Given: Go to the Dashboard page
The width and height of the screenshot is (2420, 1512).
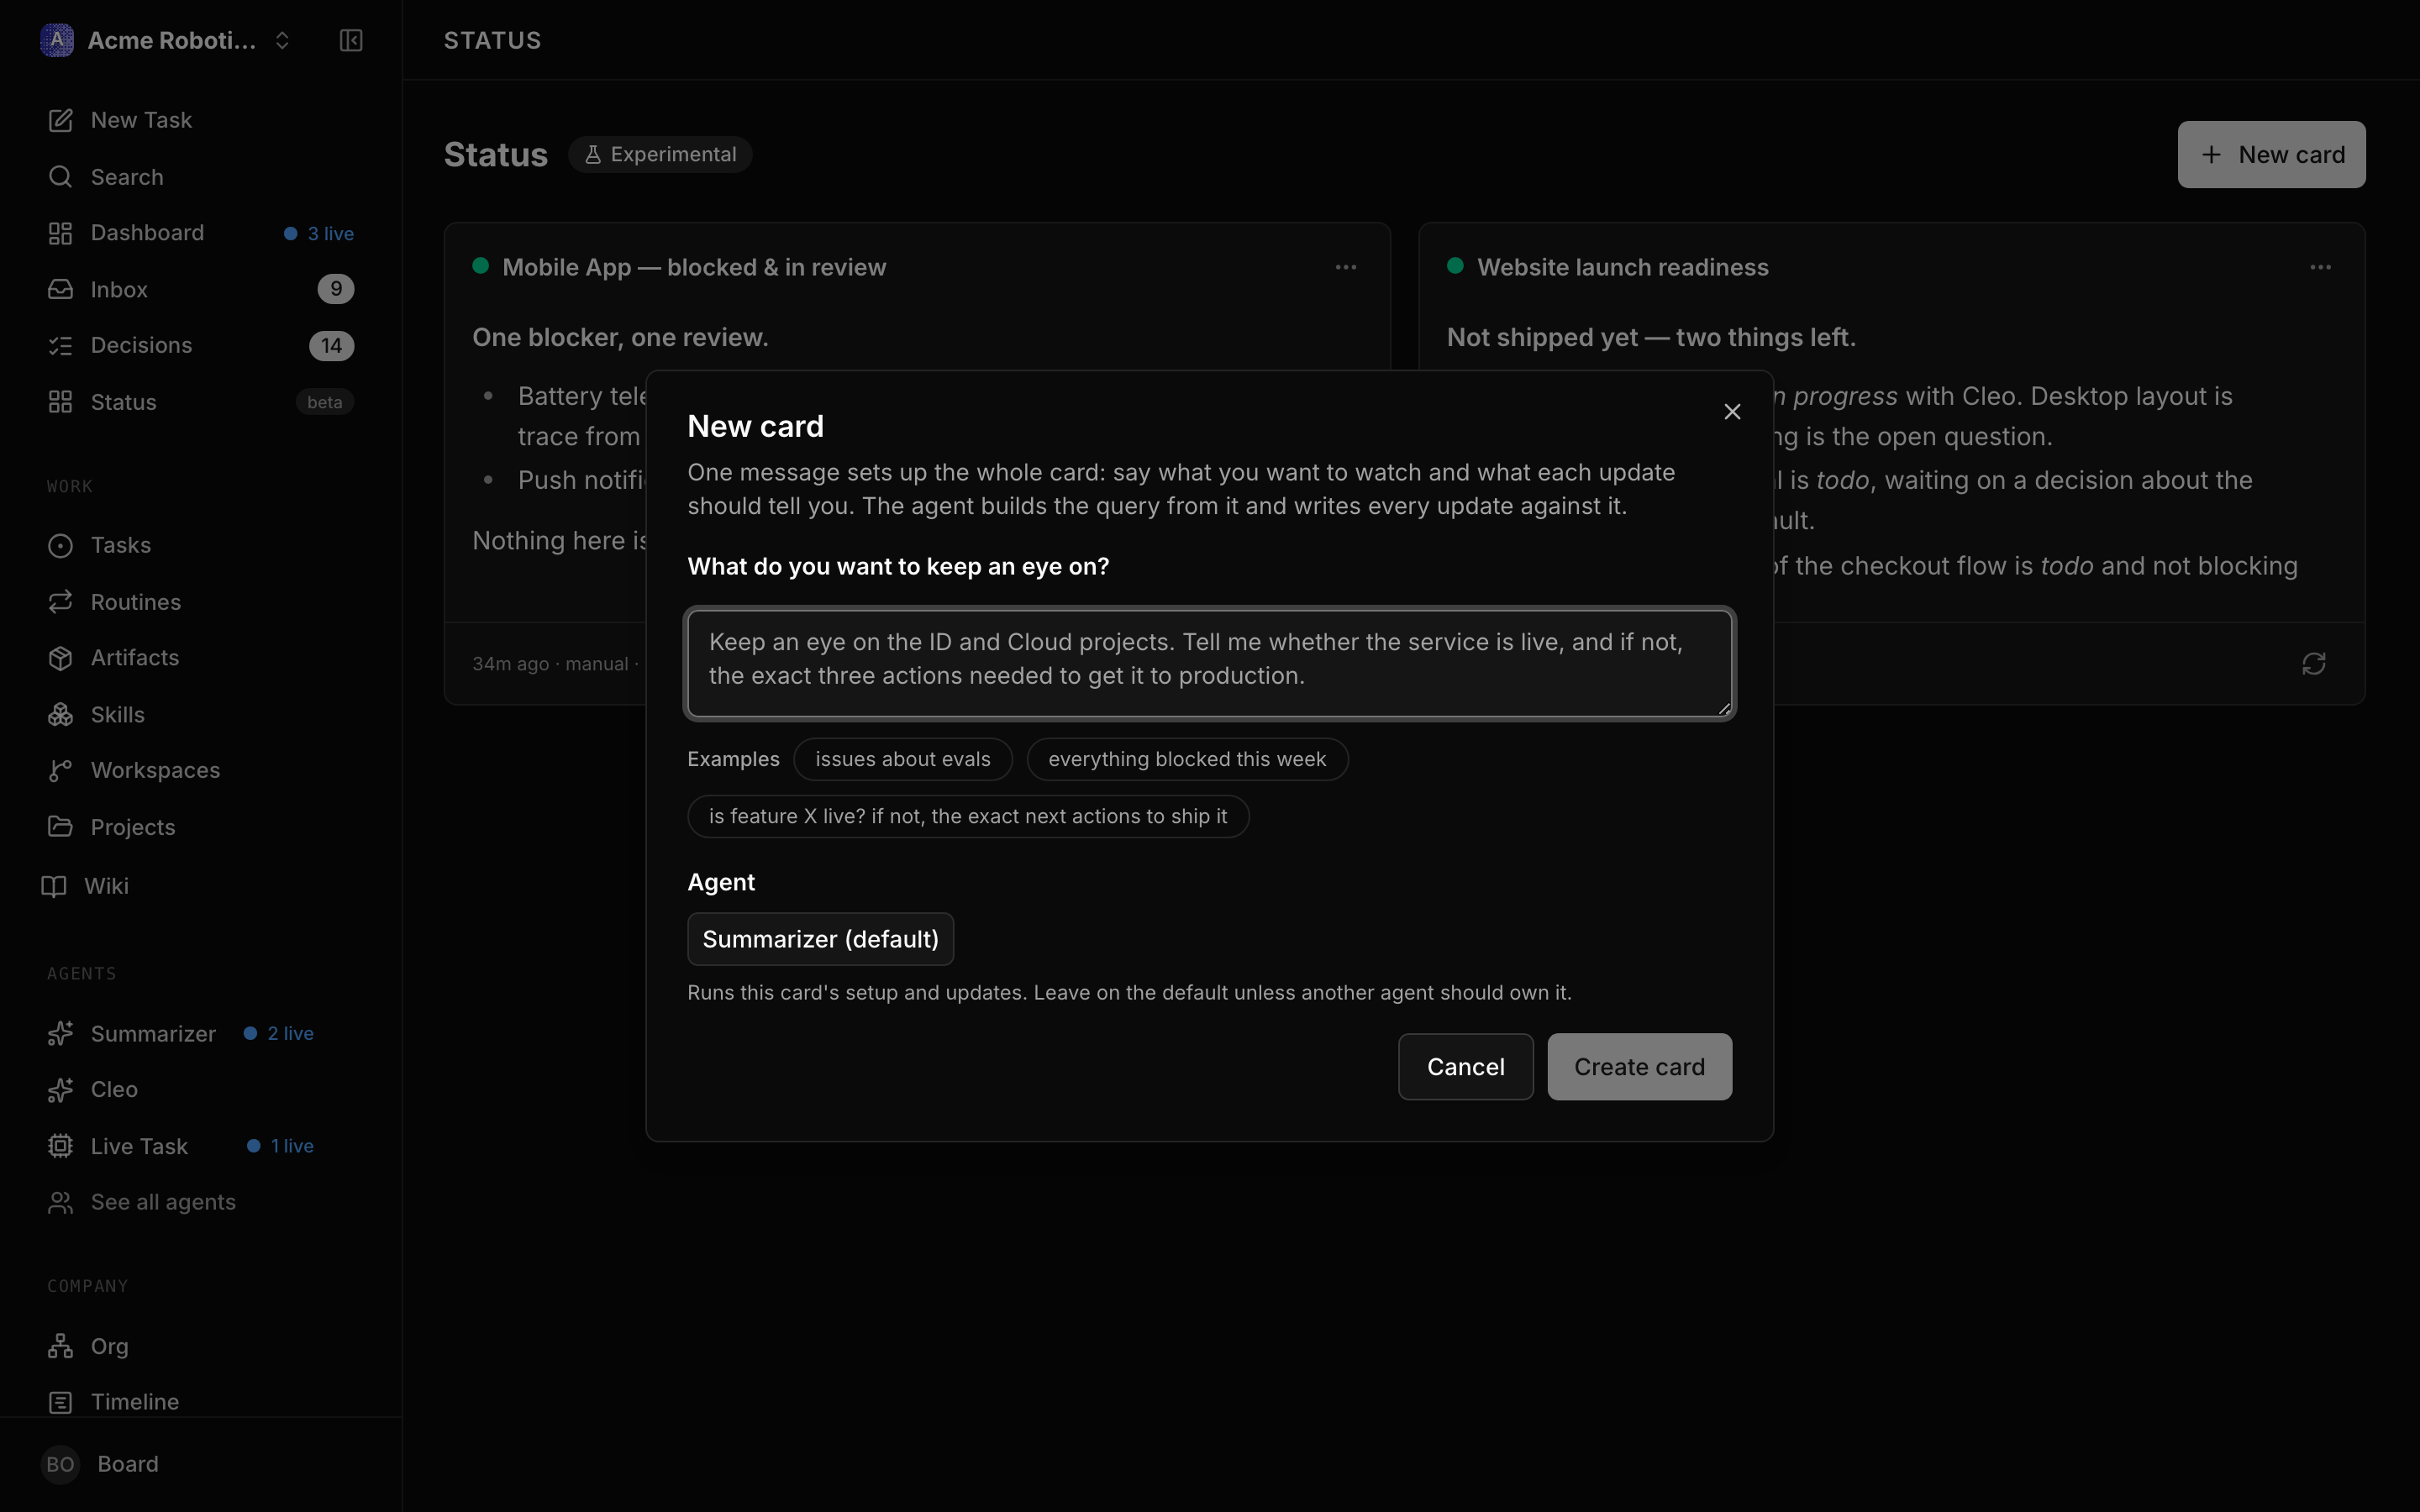Looking at the screenshot, I should 200,233.
